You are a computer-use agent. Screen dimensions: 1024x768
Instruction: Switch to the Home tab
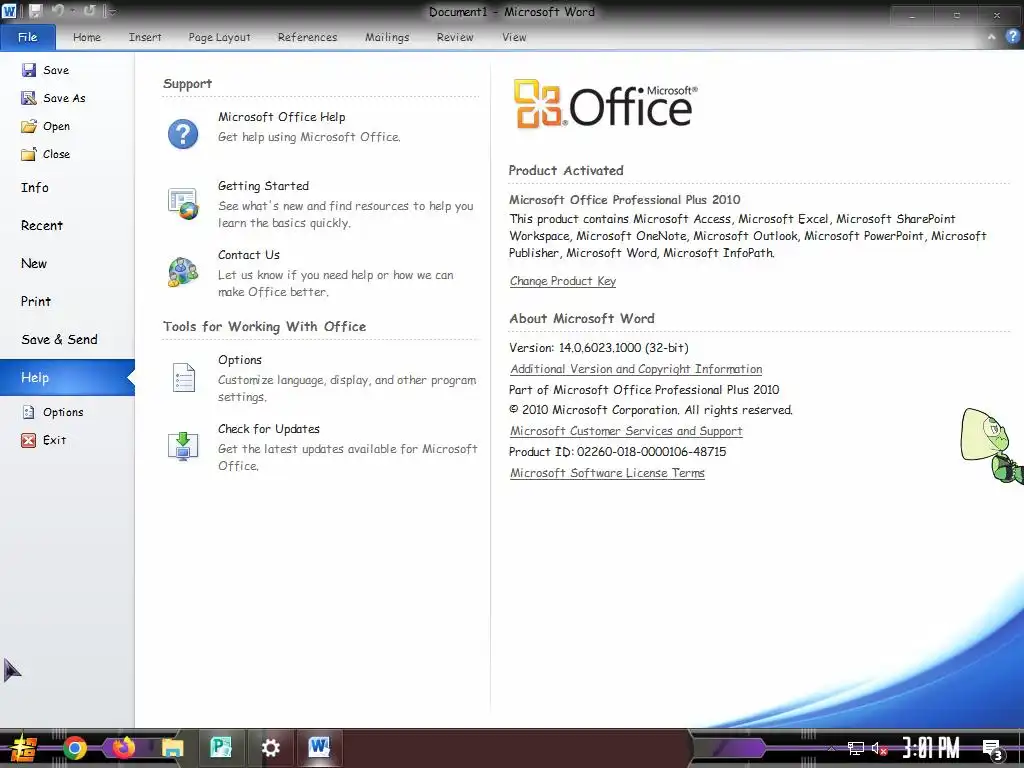87,37
